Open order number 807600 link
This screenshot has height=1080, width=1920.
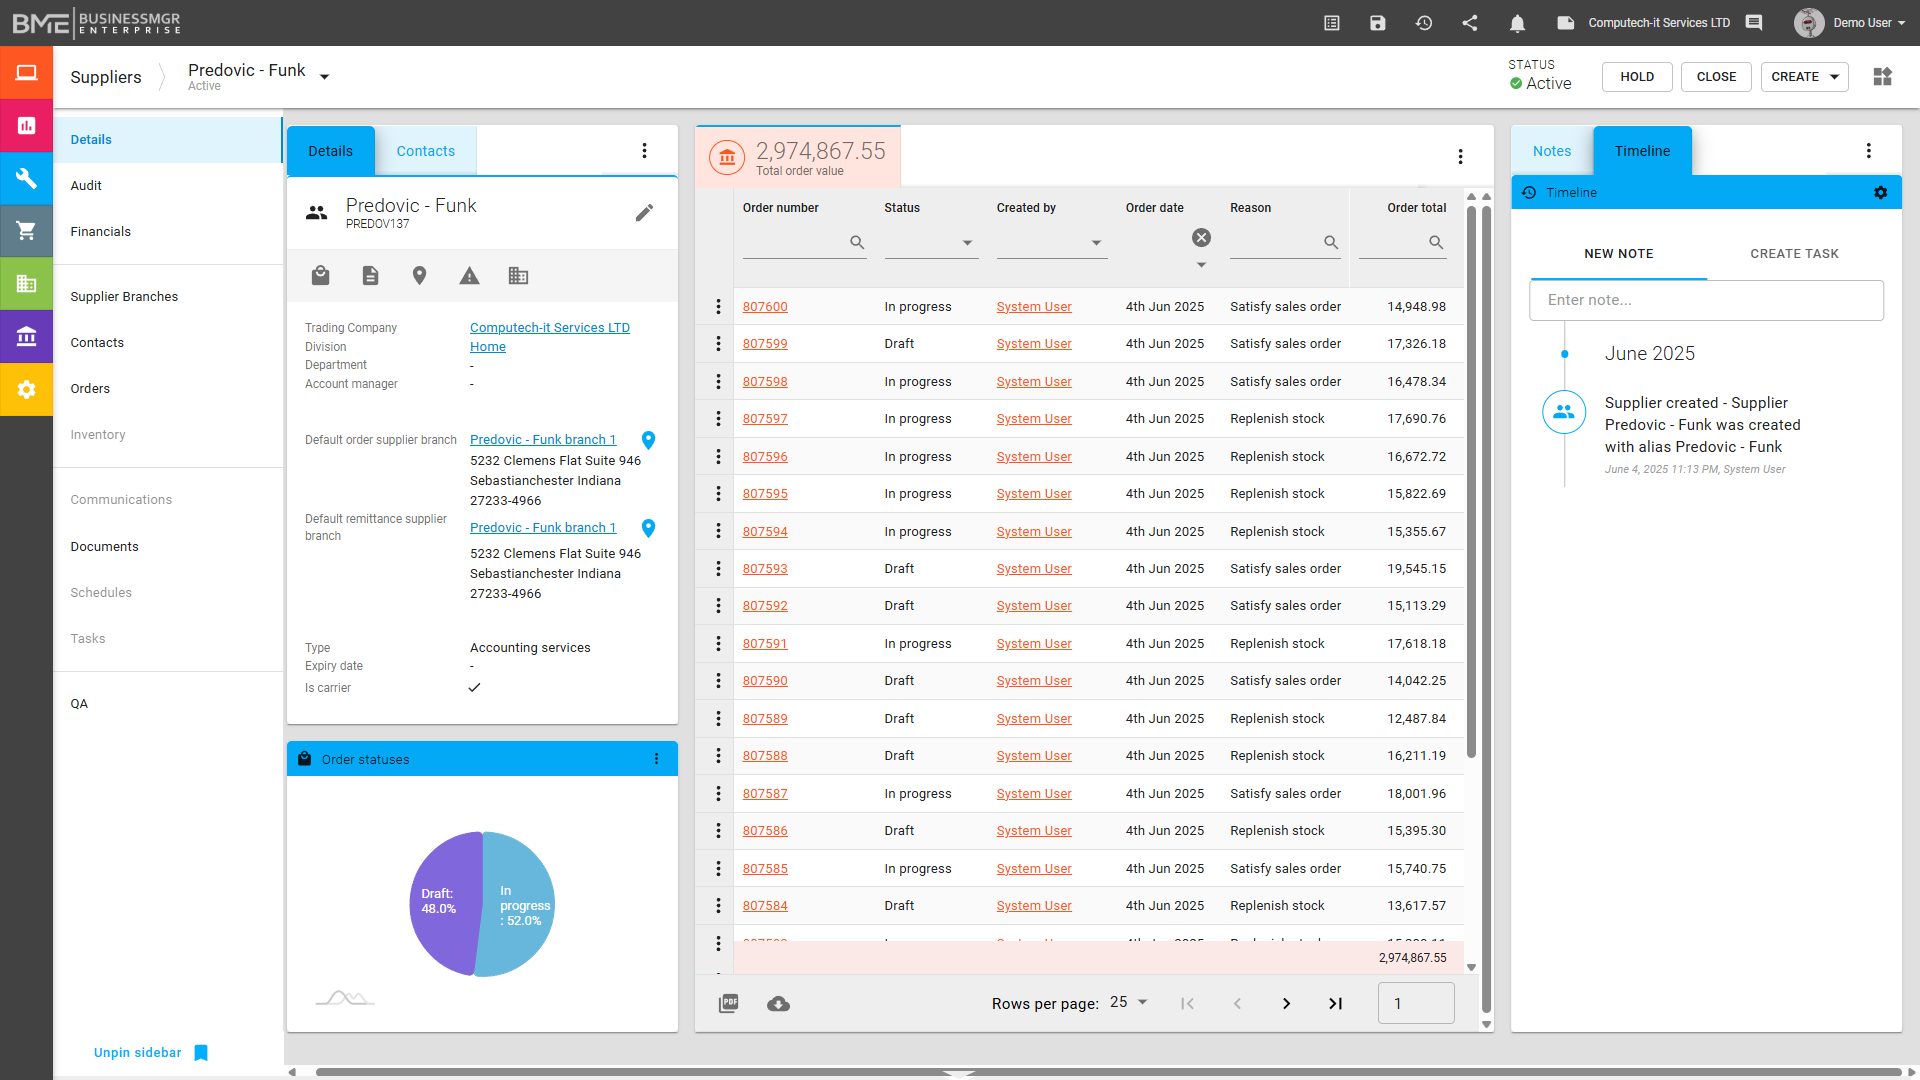(x=765, y=307)
